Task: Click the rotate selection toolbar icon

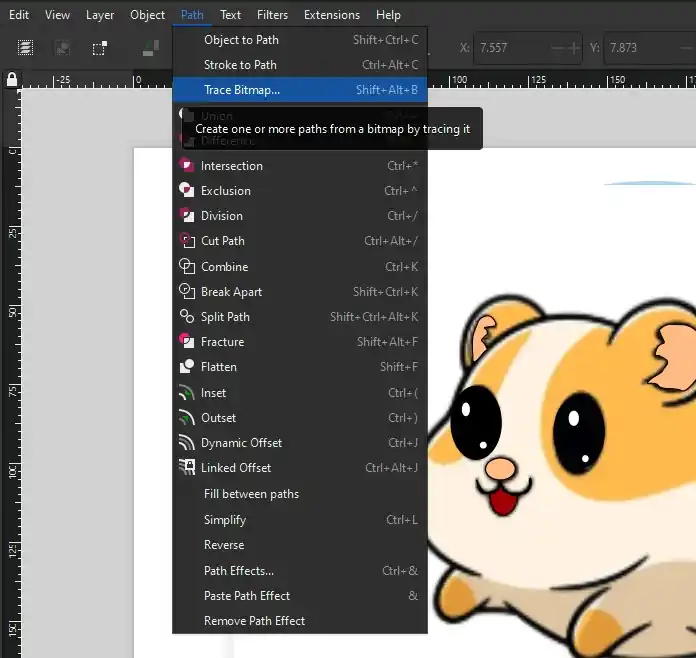Action: tap(151, 48)
